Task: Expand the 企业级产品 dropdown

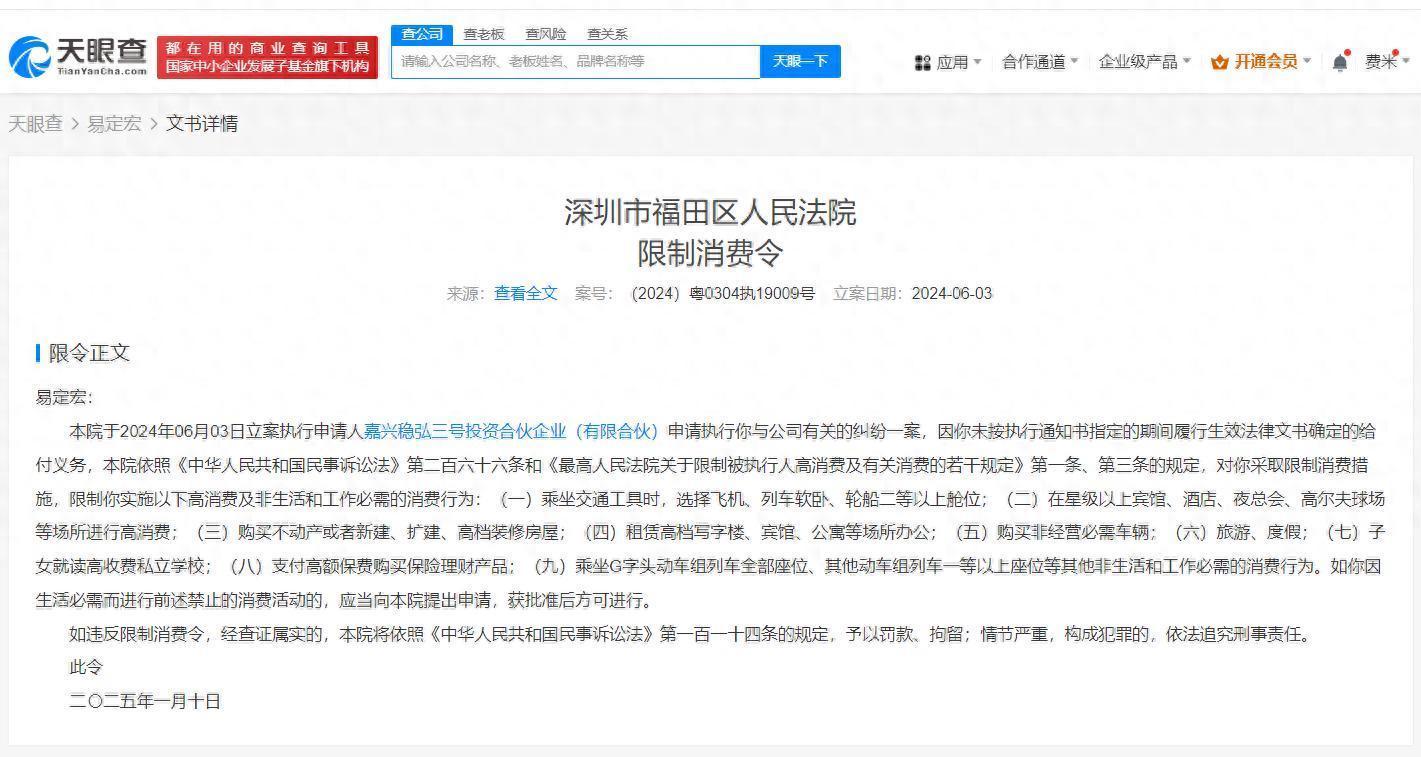Action: click(1144, 62)
